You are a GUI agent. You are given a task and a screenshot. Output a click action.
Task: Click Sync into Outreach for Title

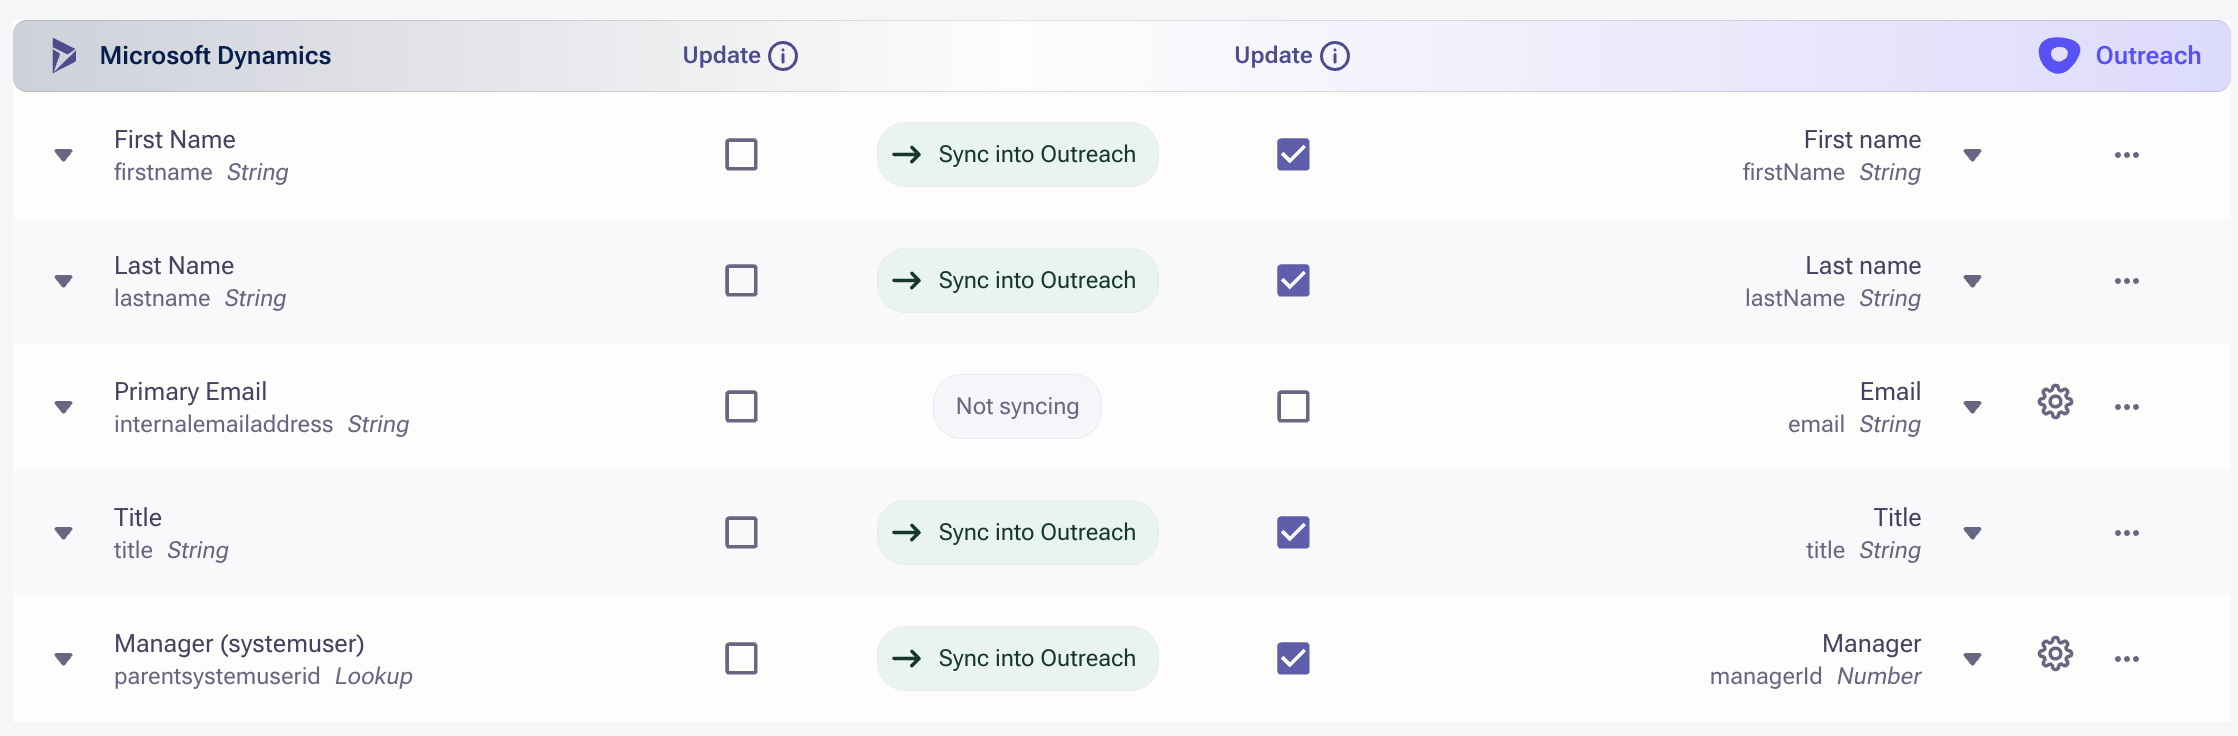[1017, 533]
